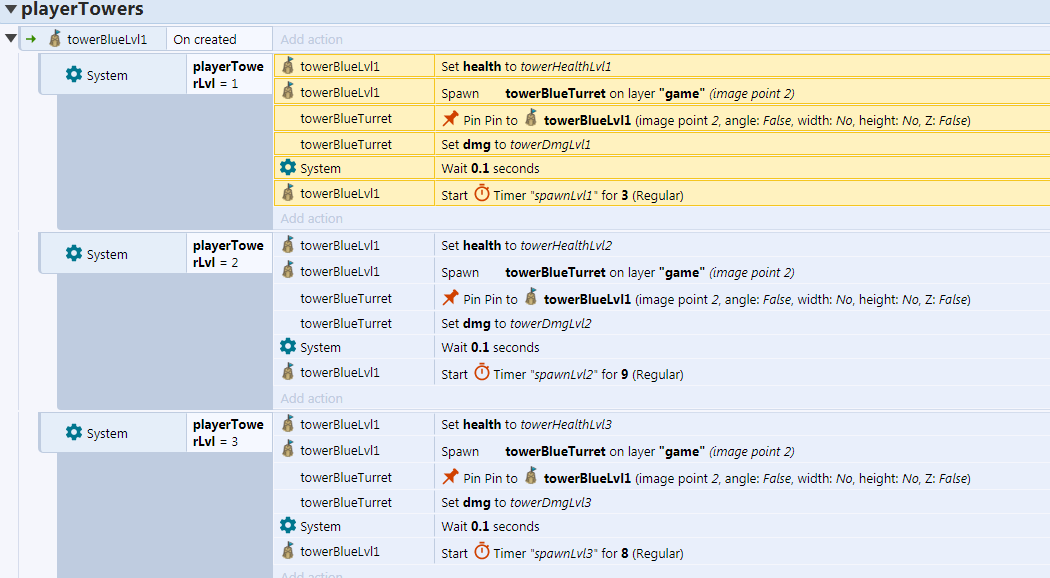1050x578 pixels.
Task: Click timer icon for spawnLvl2 timer
Action: point(482,372)
